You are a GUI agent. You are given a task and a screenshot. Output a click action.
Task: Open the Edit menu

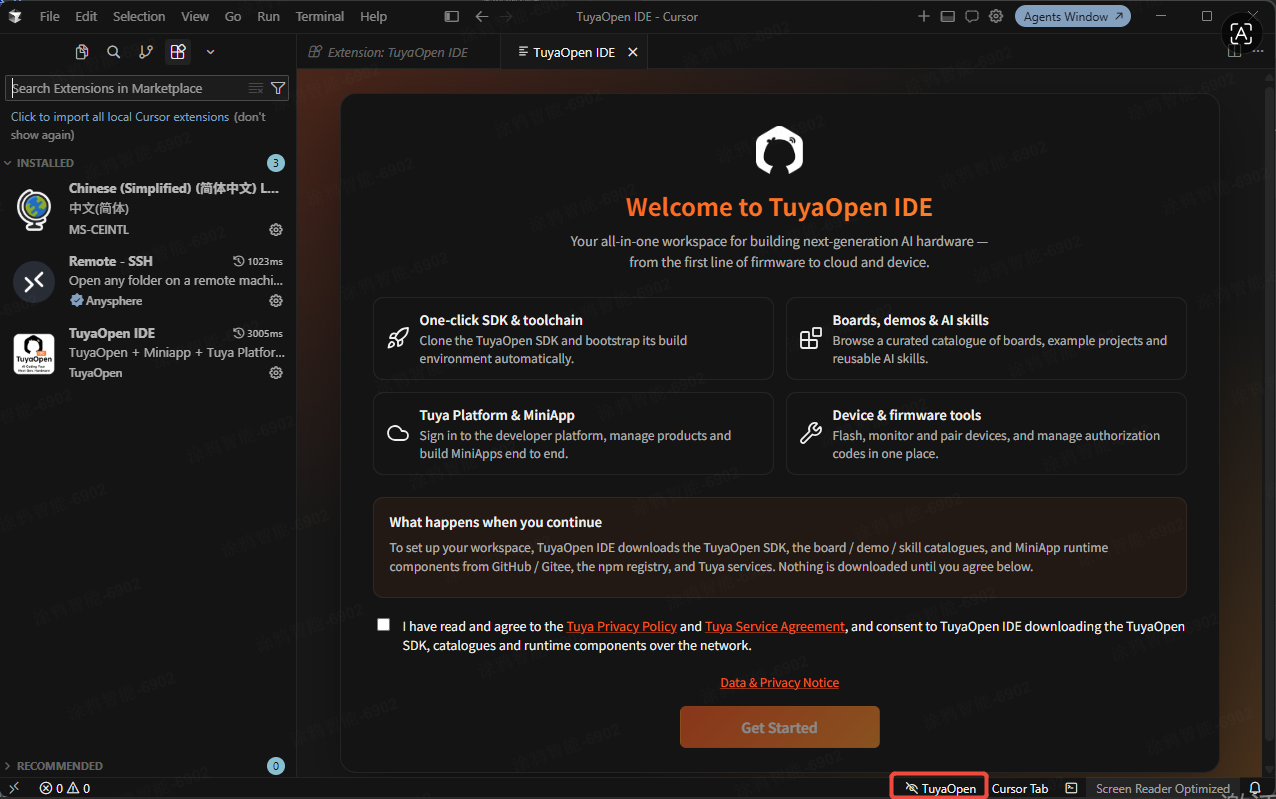(x=86, y=16)
